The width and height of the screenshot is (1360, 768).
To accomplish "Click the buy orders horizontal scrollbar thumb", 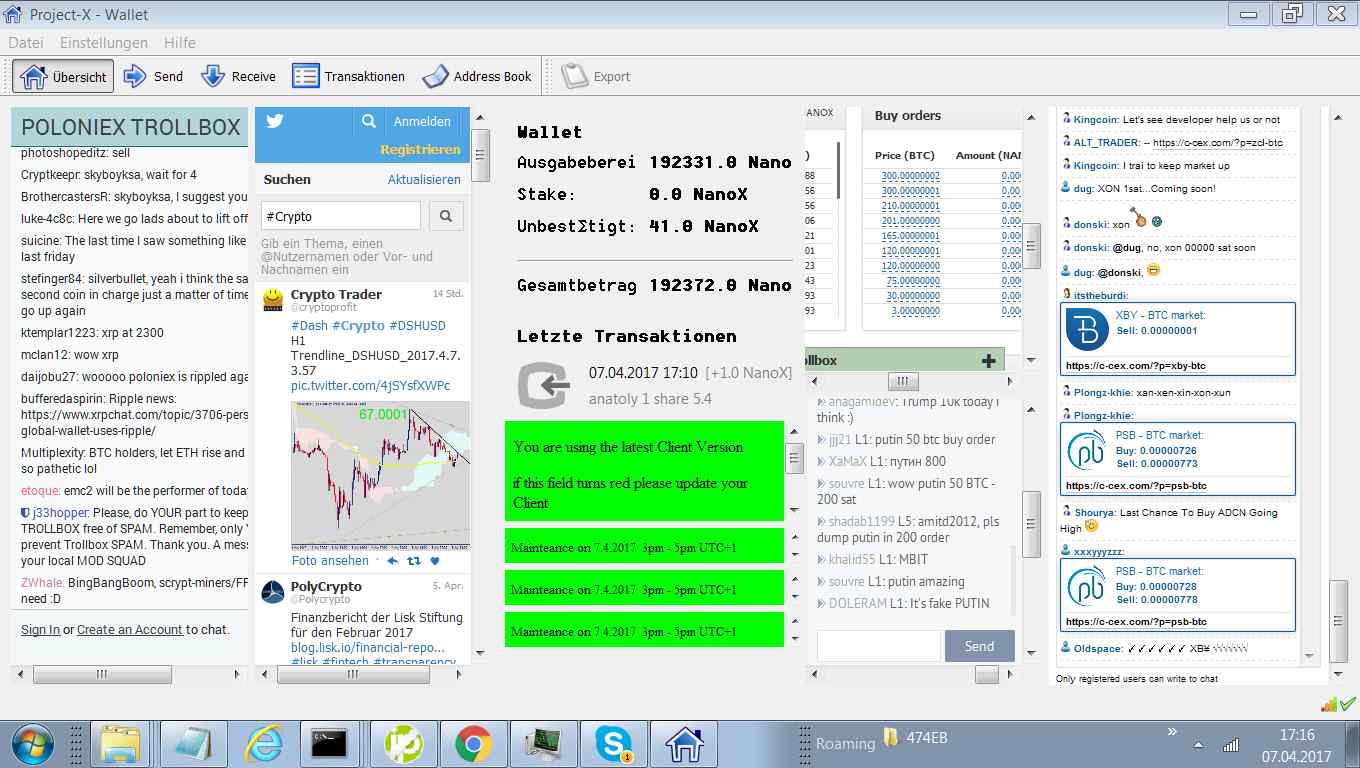I will coord(902,381).
